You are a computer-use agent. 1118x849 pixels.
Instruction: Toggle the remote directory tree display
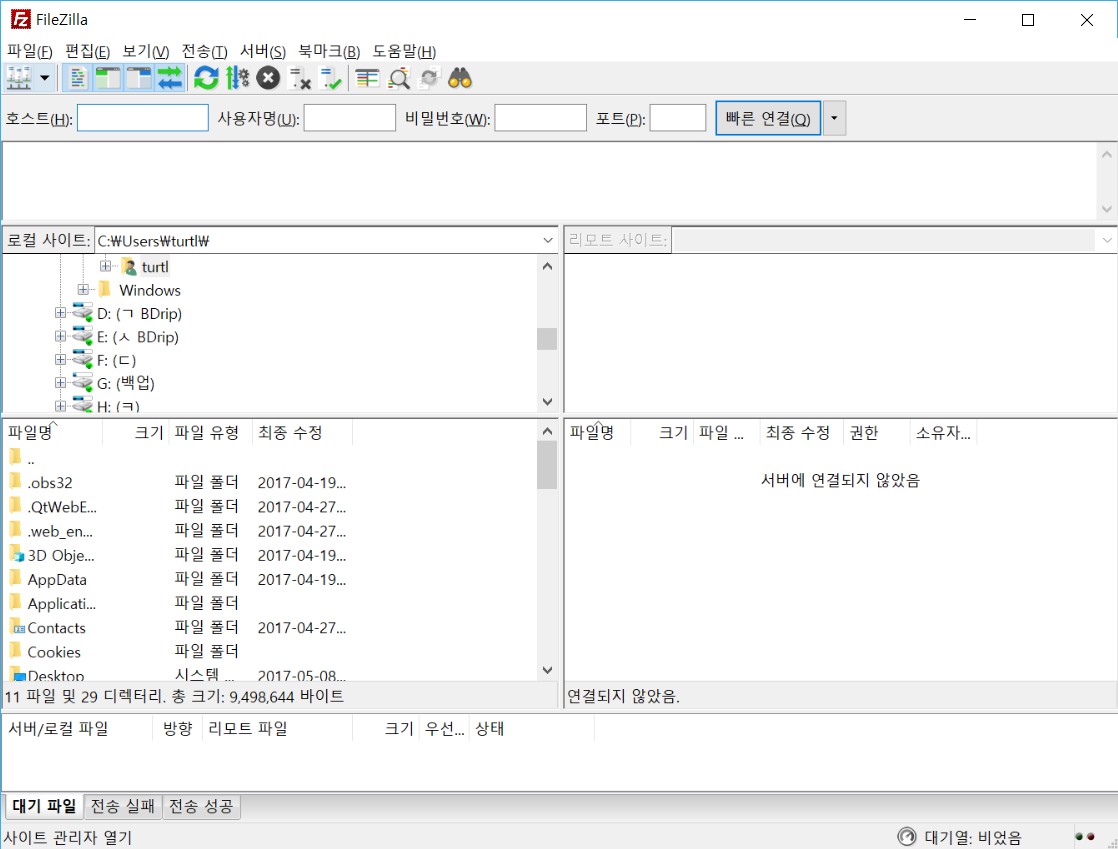139,78
